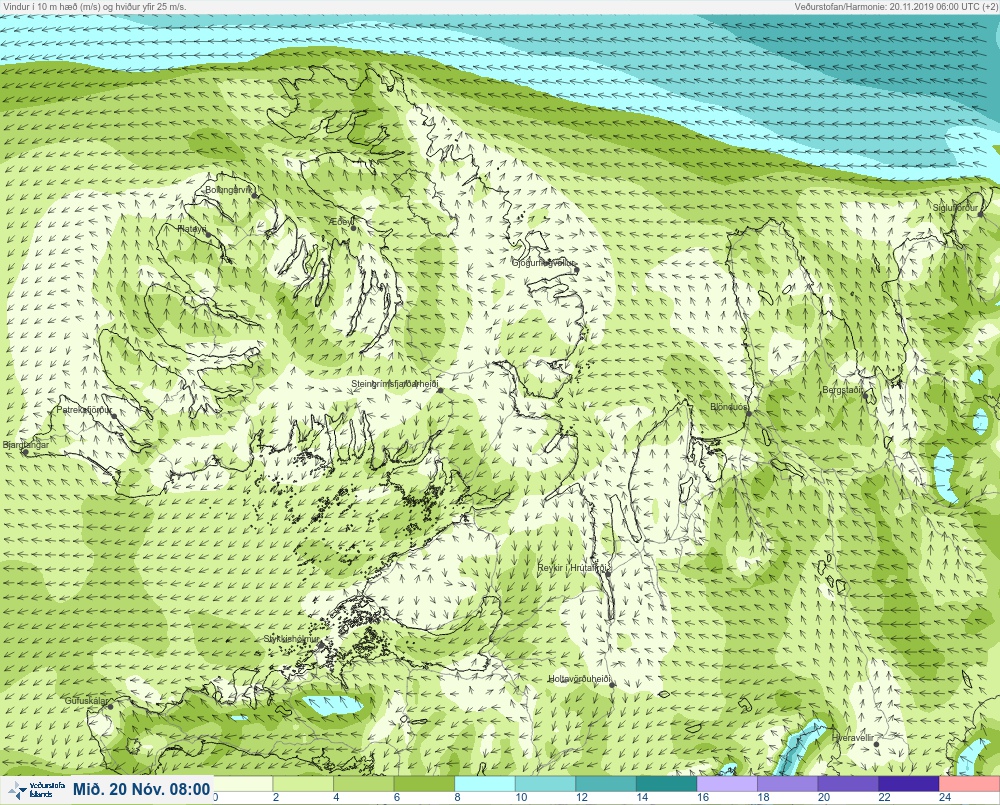The width and height of the screenshot is (1000, 805).
Task: Click the Veðurstofa Íslands logo
Action: point(36,790)
